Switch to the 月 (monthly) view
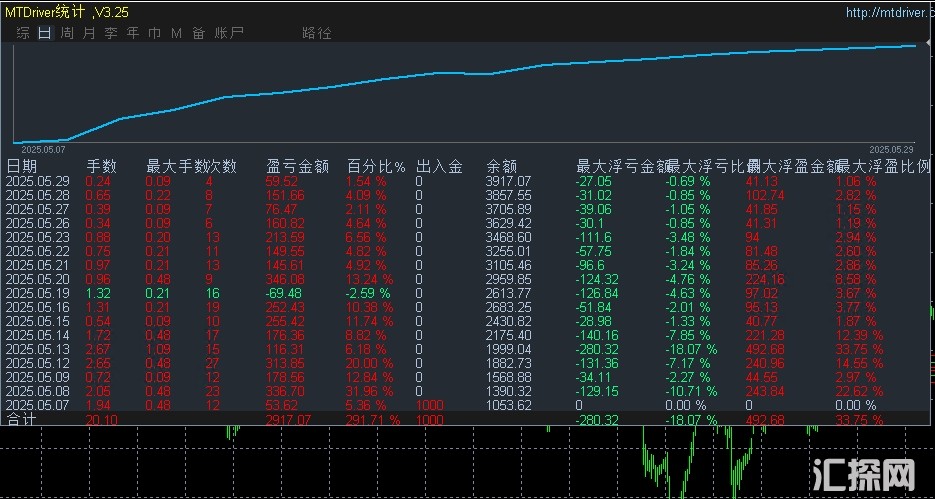 88,33
